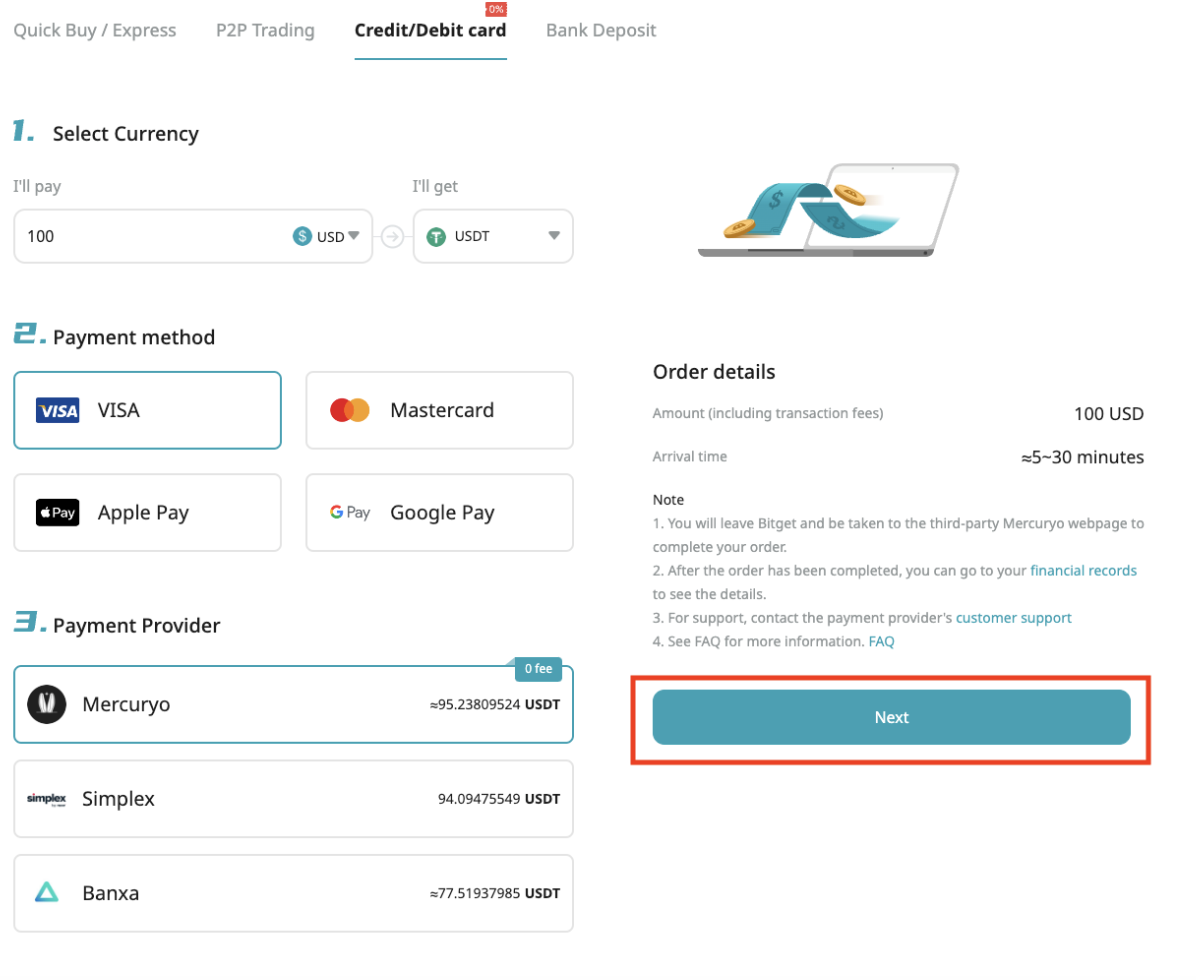This screenshot has height=980, width=1196.
Task: Click the Tether USDT coin icon
Action: 436,237
